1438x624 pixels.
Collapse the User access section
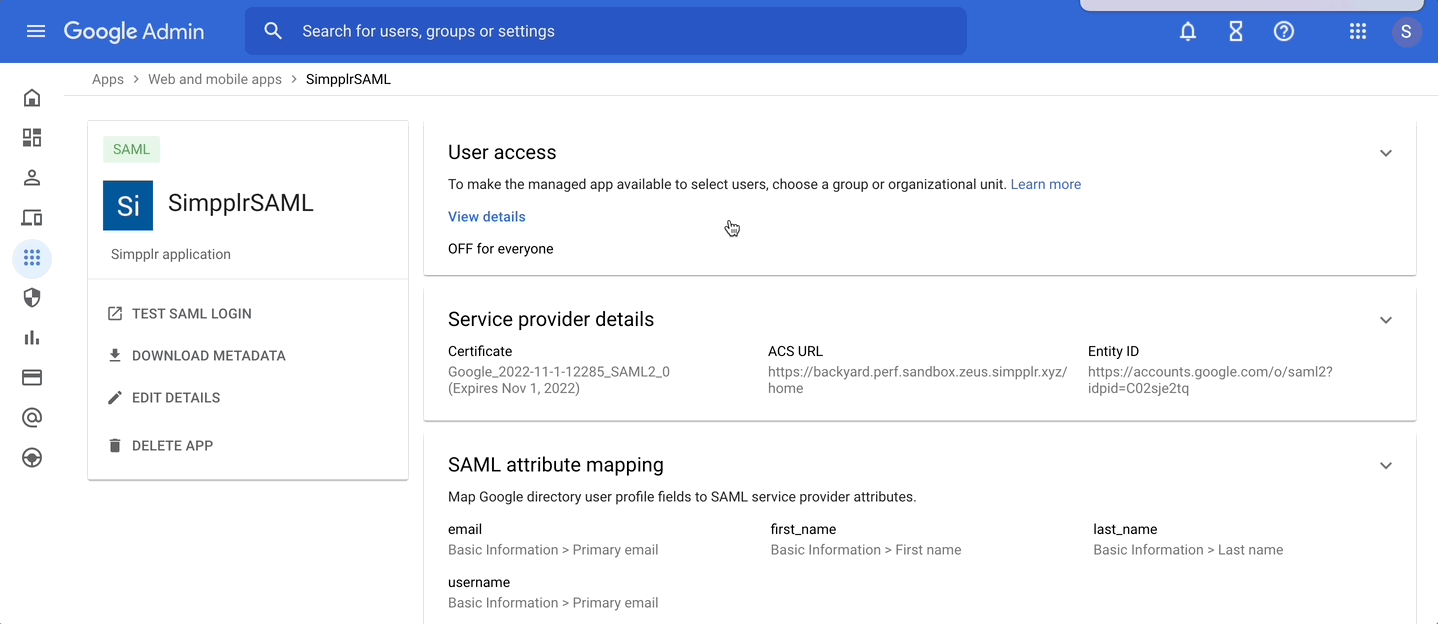1386,153
